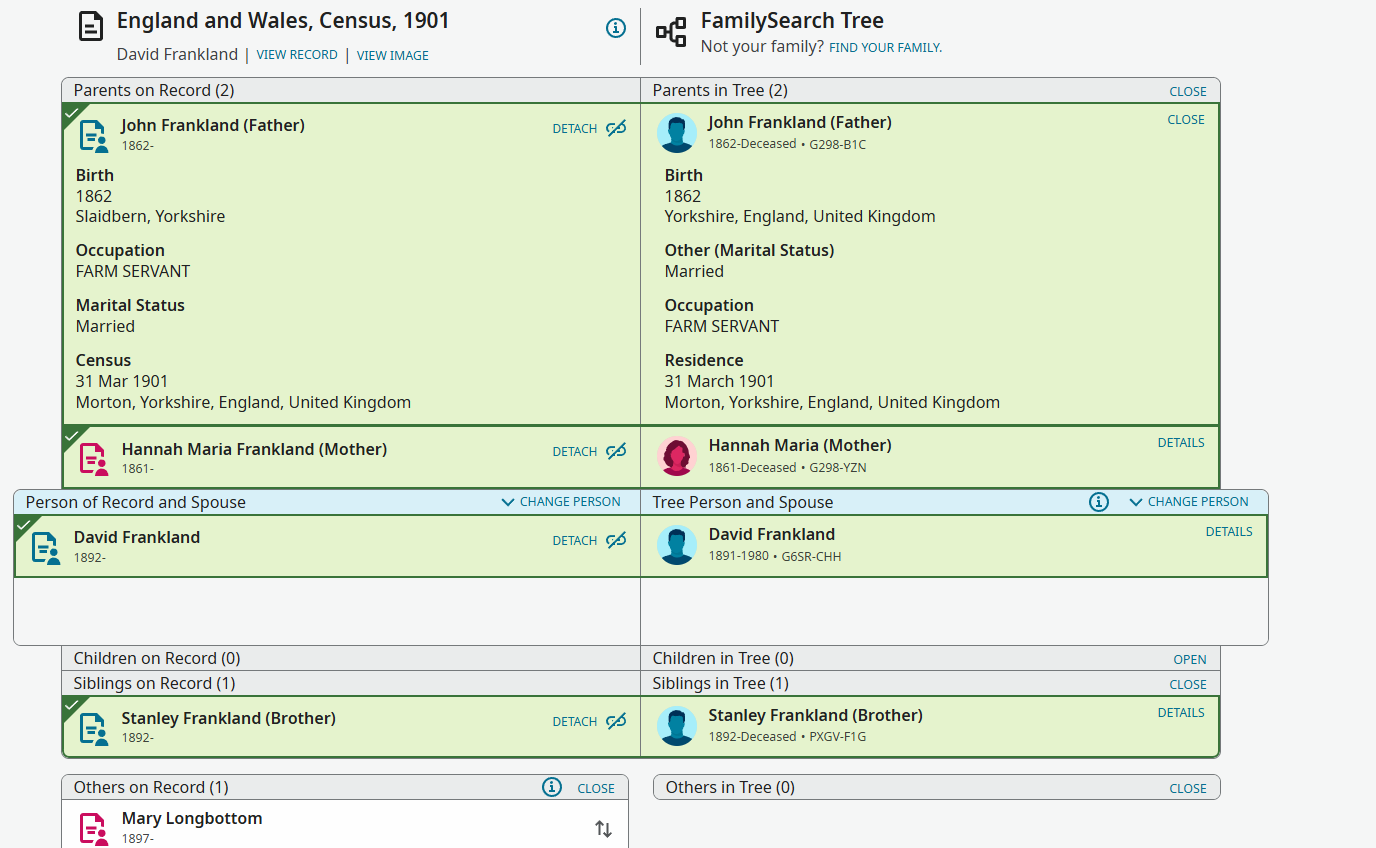
Task: Close the Siblings in Tree section
Action: click(x=1188, y=685)
